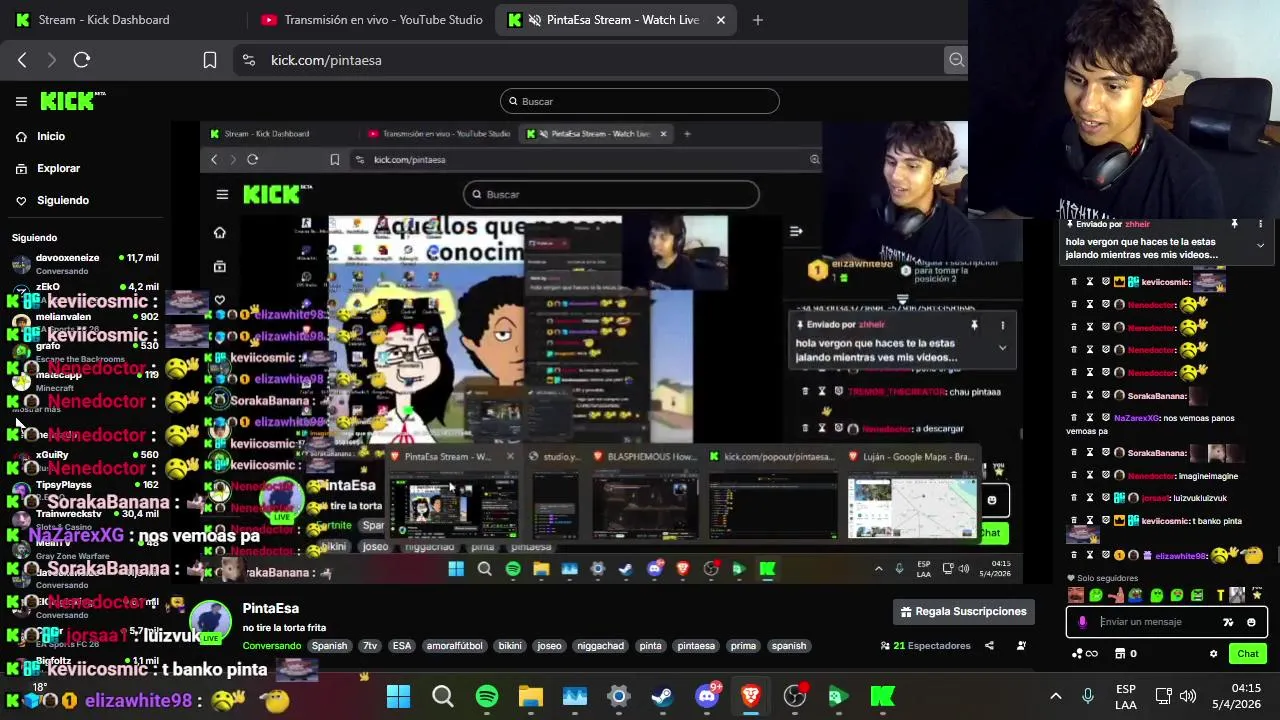Open channel points icon below chat

tap(1084, 654)
